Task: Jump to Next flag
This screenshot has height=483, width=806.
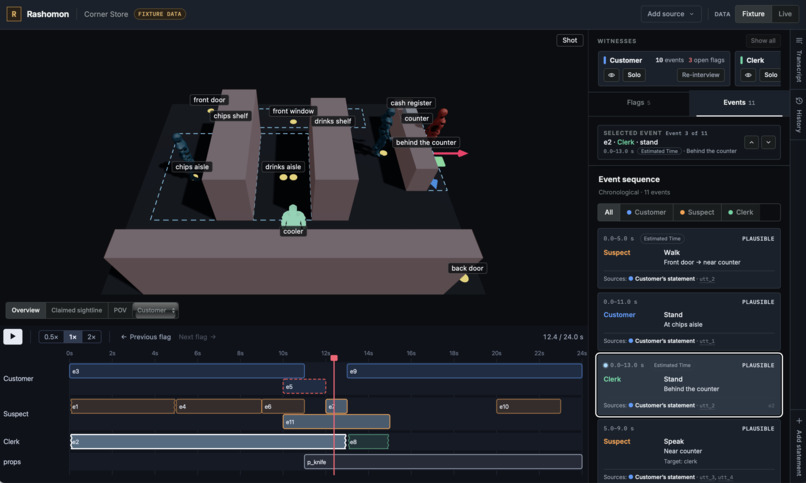Action: pyautogui.click(x=197, y=337)
